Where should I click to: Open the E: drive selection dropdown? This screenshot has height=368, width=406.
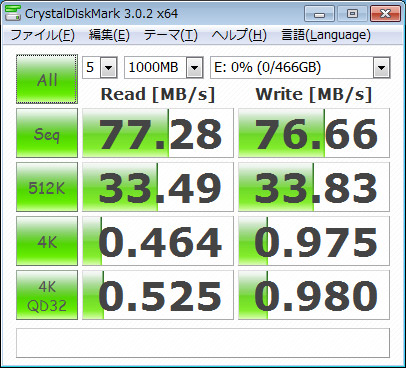300,68
